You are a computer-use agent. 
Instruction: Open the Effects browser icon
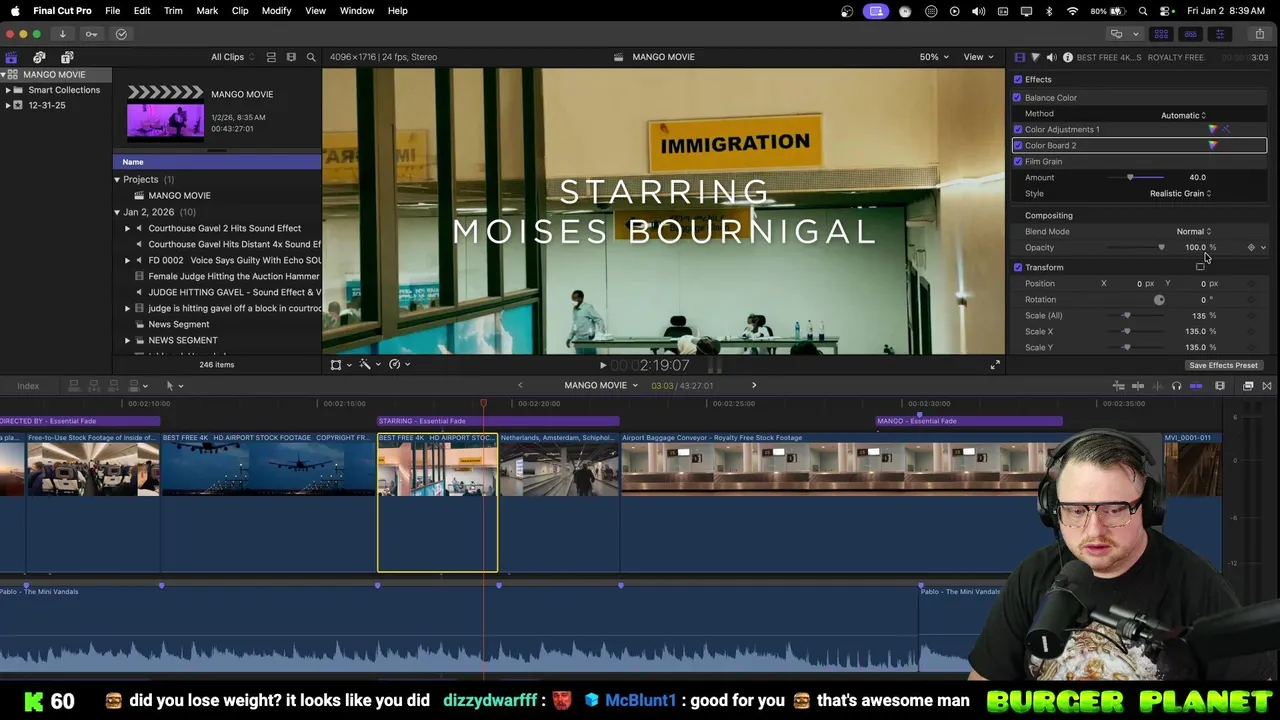tap(1248, 386)
